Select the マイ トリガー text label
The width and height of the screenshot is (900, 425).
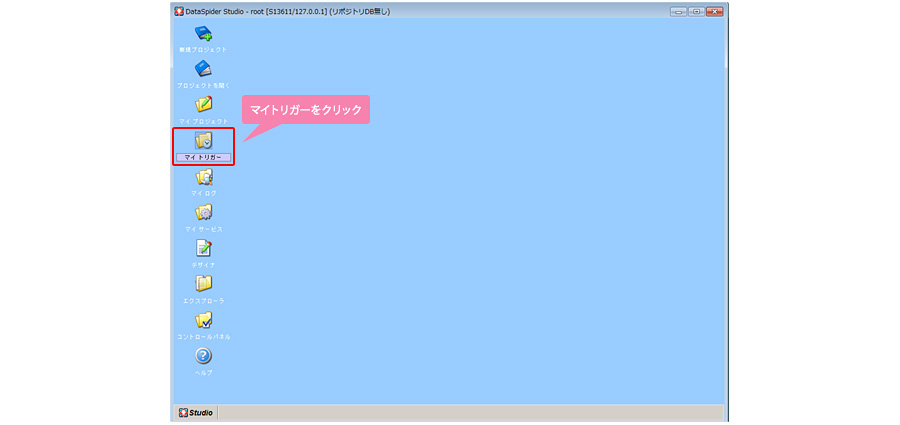click(x=203, y=158)
